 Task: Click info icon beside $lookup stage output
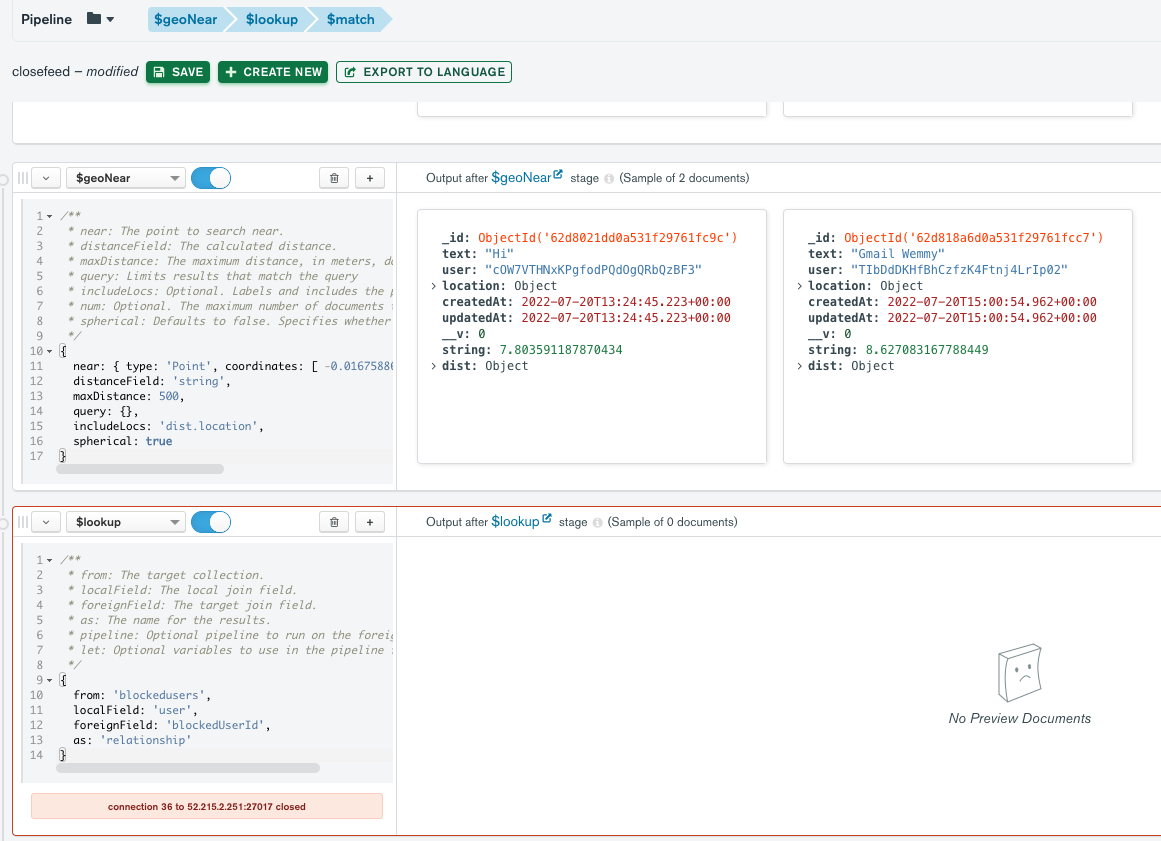point(598,523)
